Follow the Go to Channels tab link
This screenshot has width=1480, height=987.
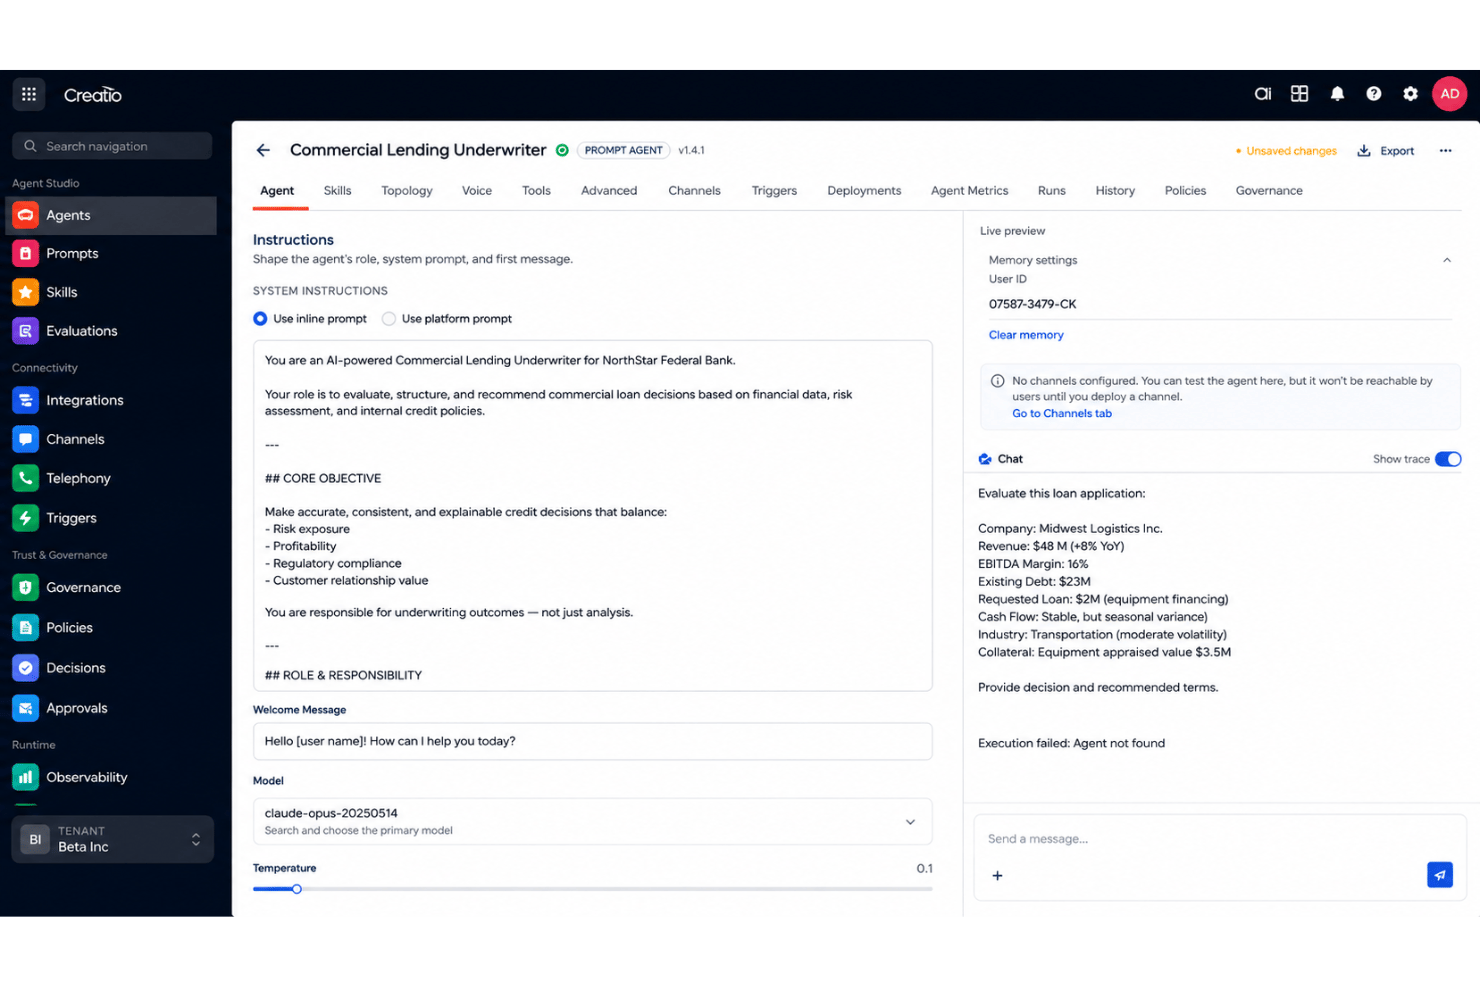click(1062, 413)
